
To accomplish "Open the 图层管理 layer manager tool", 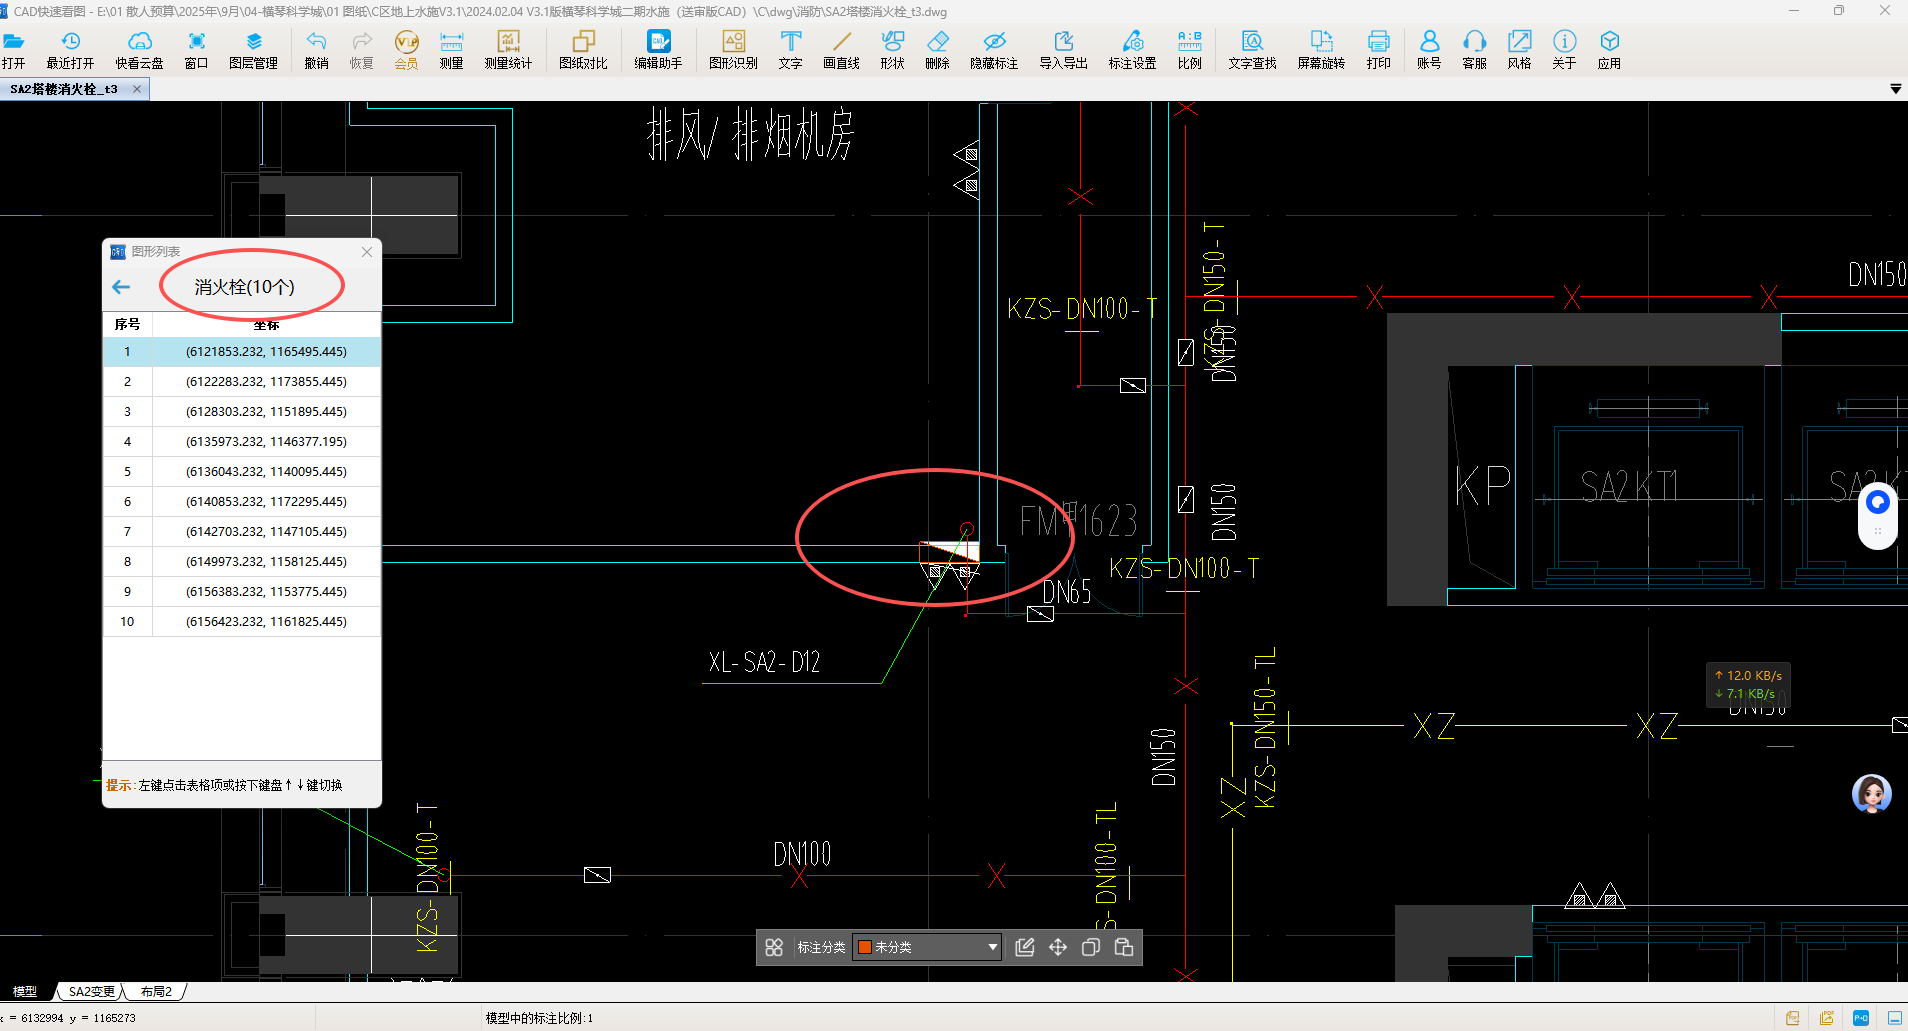I will [253, 50].
